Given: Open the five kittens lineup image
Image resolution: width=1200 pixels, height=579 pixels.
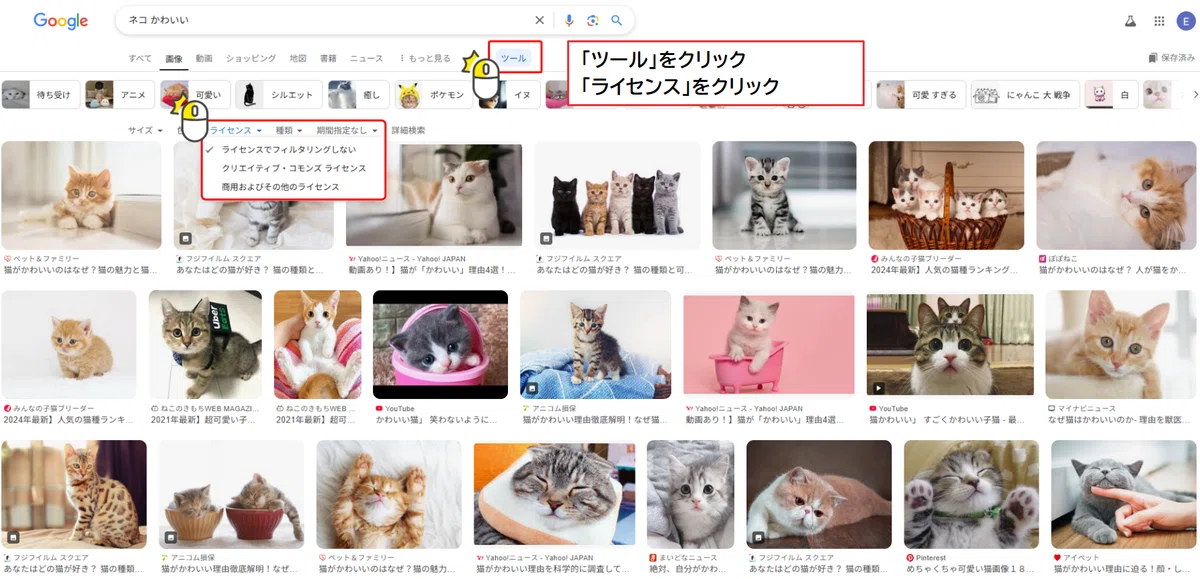Looking at the screenshot, I should [x=617, y=195].
